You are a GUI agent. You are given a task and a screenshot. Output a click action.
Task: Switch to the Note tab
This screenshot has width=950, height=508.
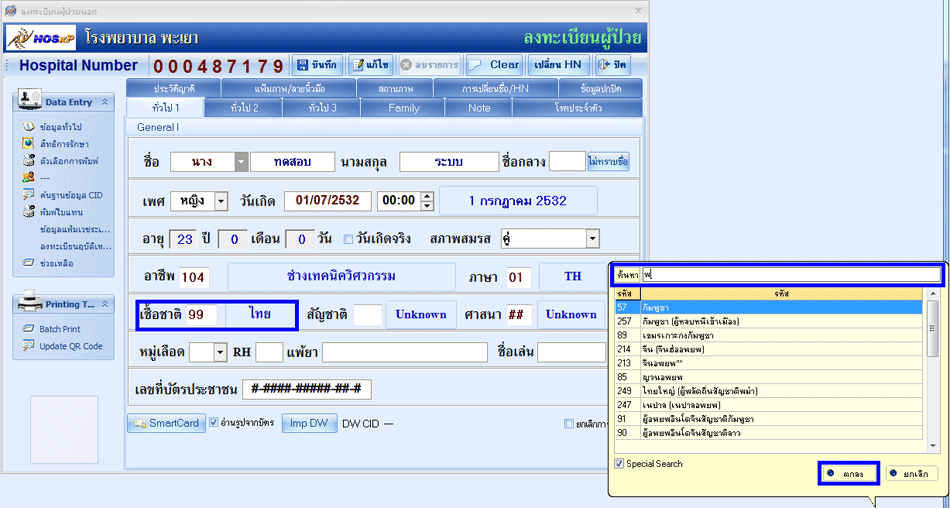click(479, 108)
